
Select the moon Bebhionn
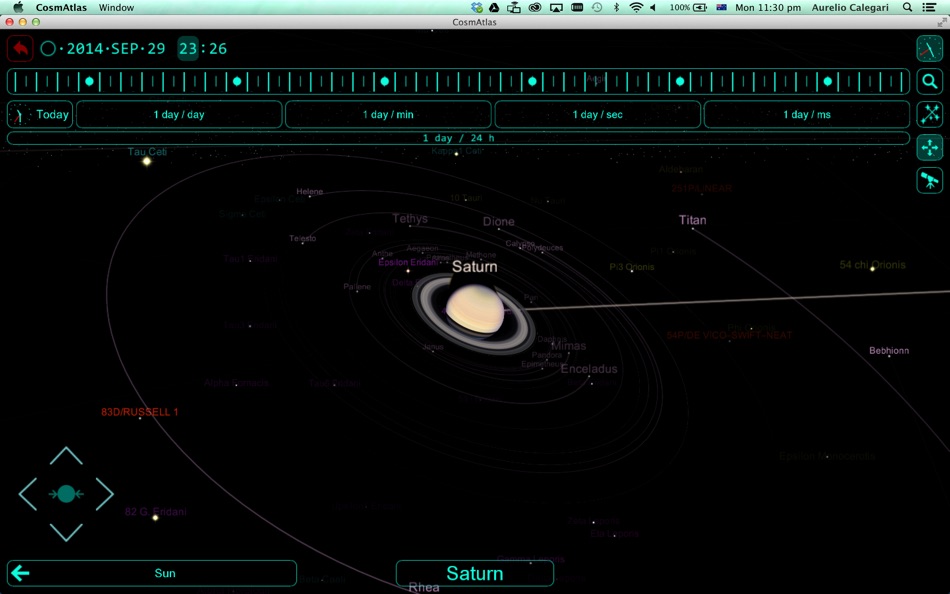889,350
